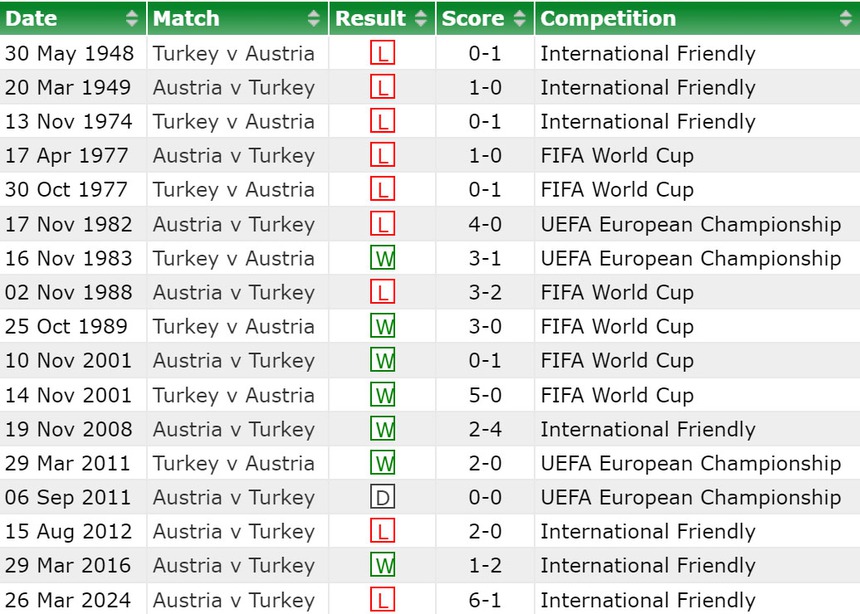Image resolution: width=860 pixels, height=614 pixels.
Task: Click the win icon for 19 Nov 2008
Action: click(382, 429)
